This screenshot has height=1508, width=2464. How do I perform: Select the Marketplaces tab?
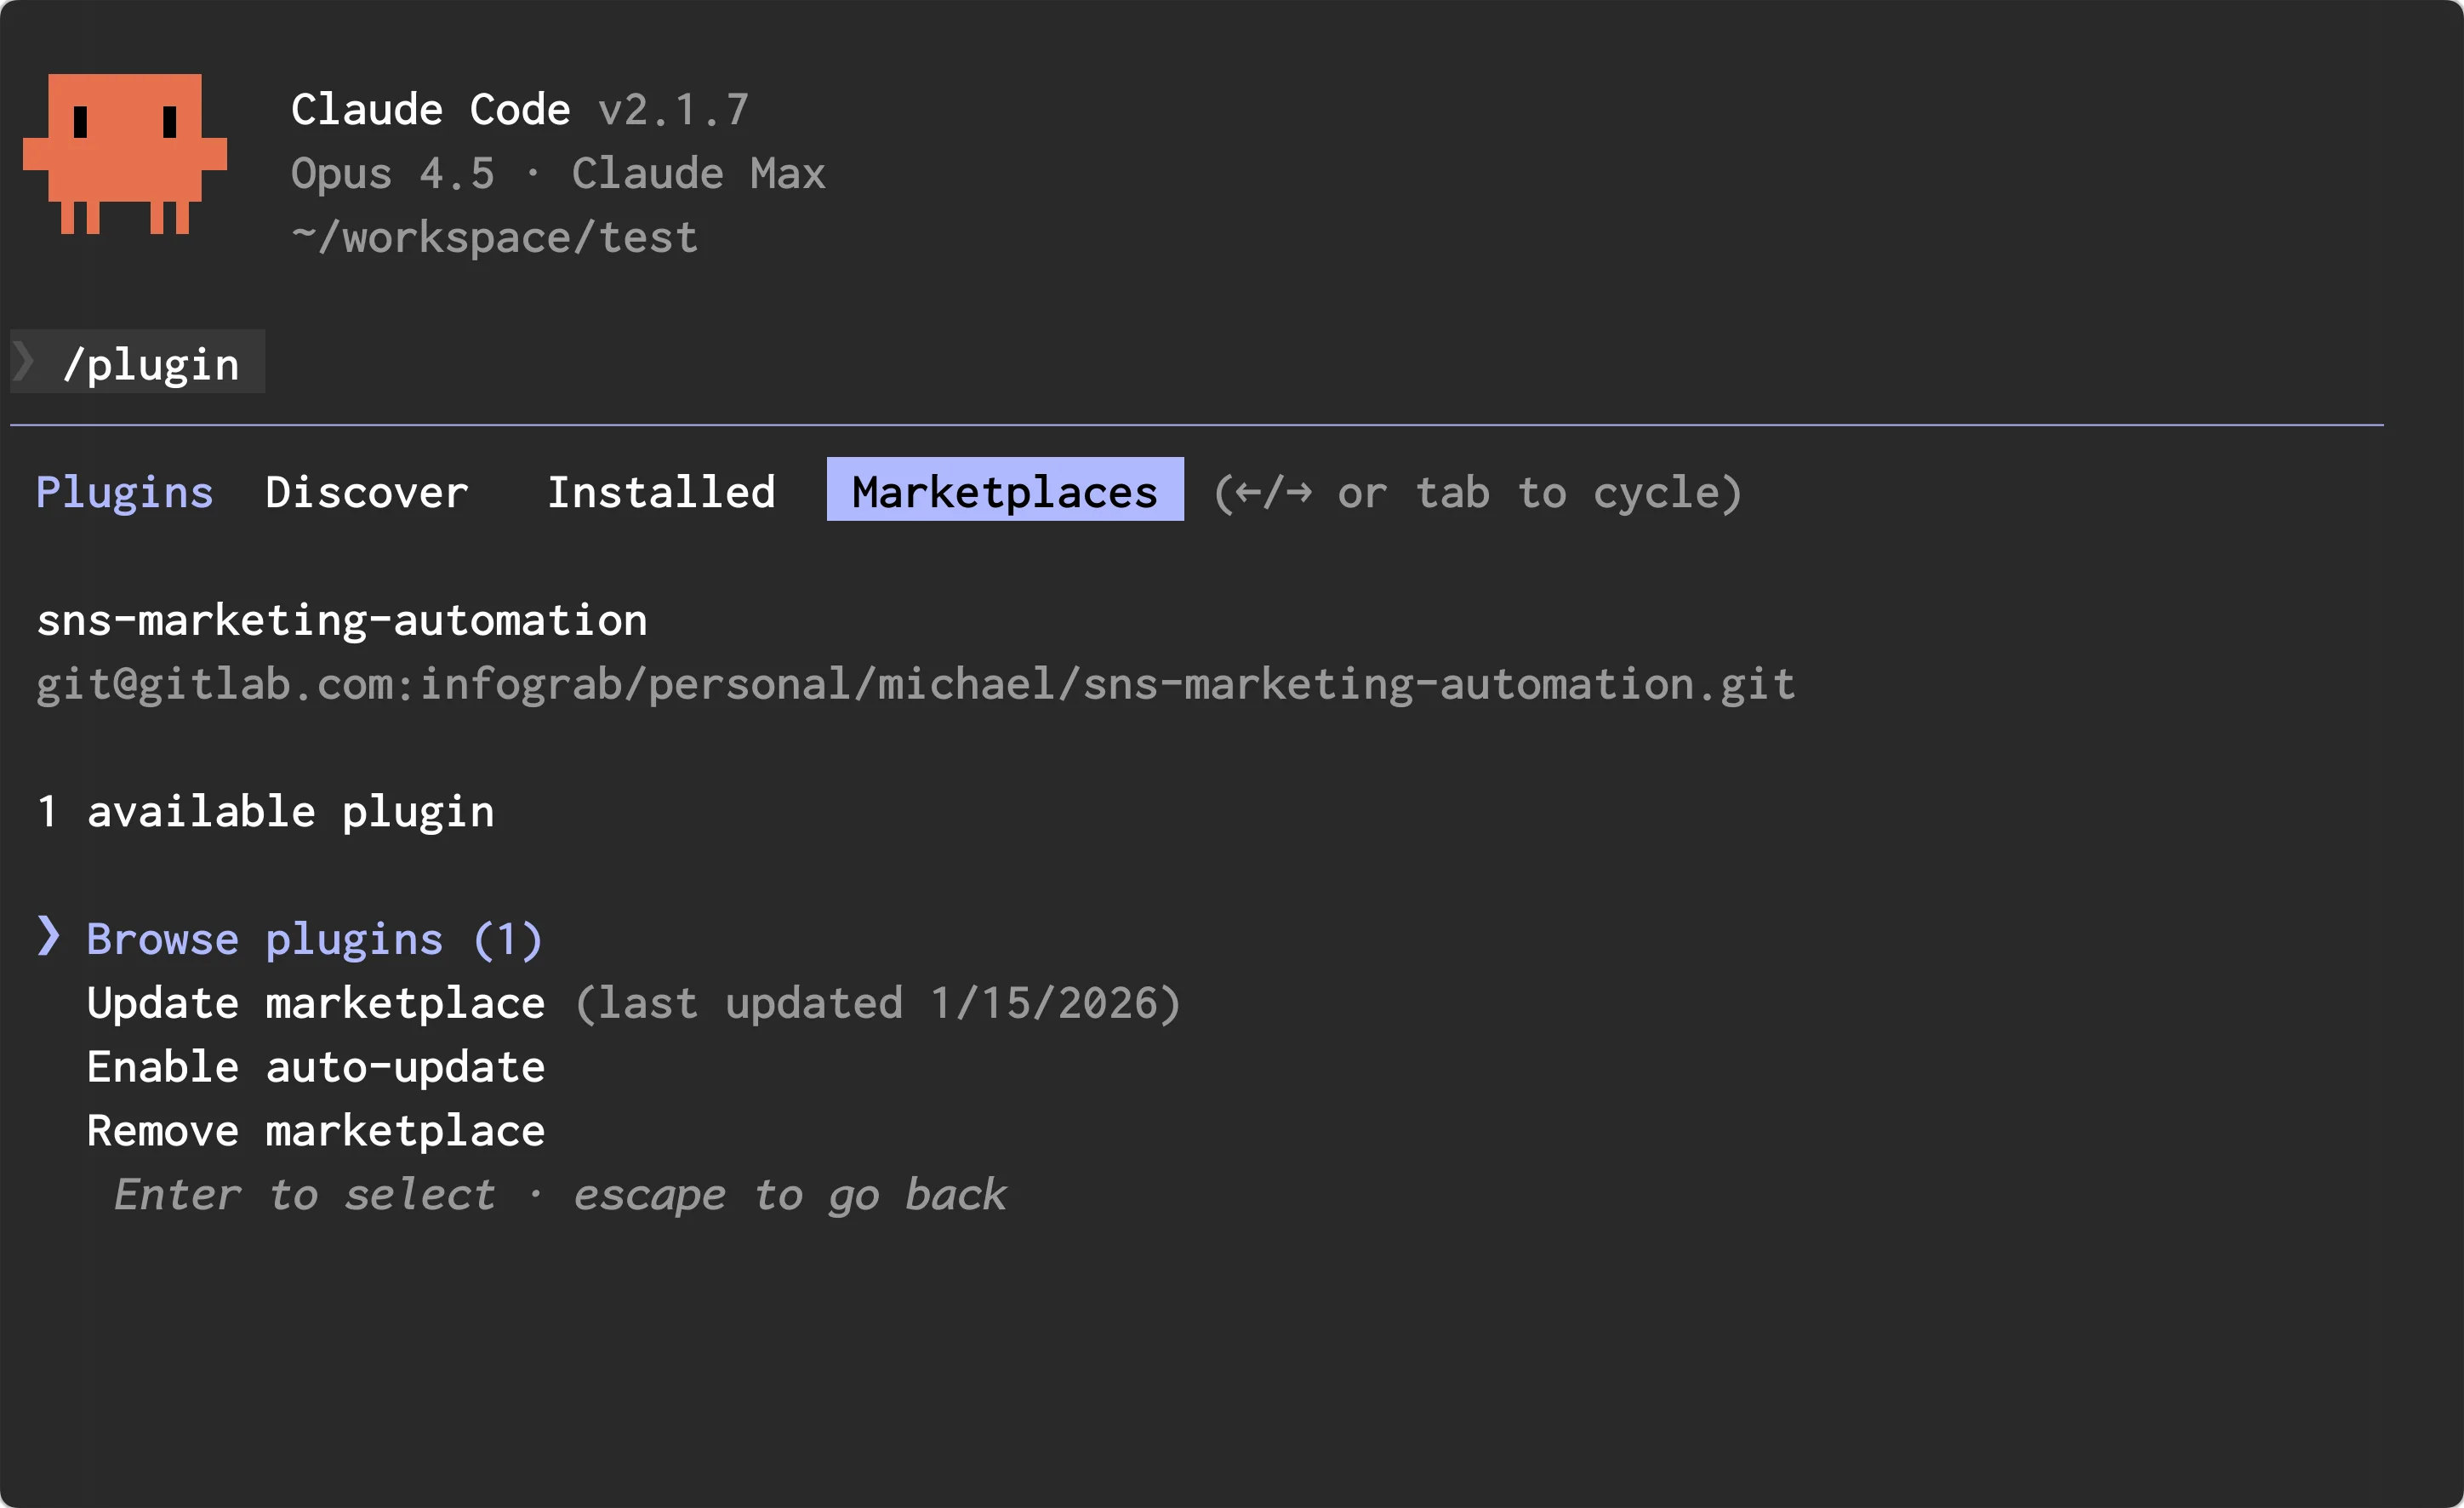[1004, 492]
